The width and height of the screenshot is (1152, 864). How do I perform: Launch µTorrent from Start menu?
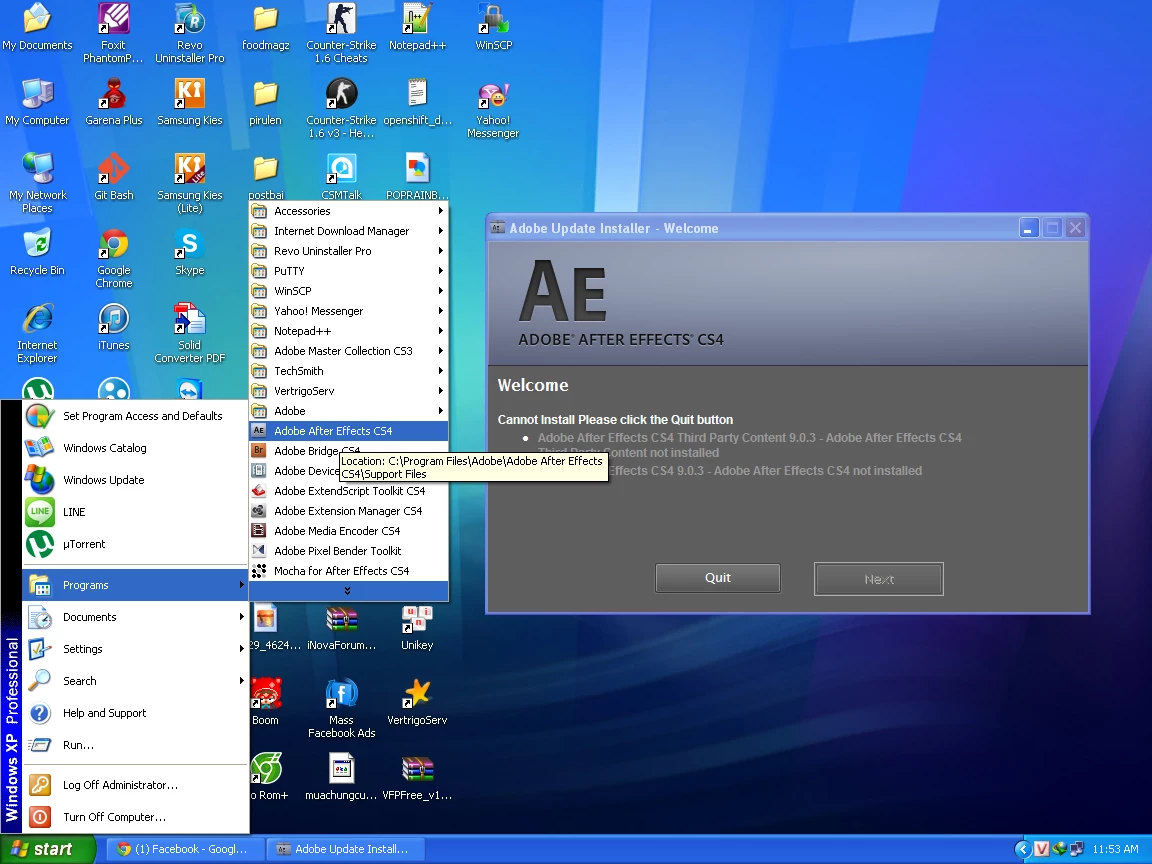tap(135, 544)
